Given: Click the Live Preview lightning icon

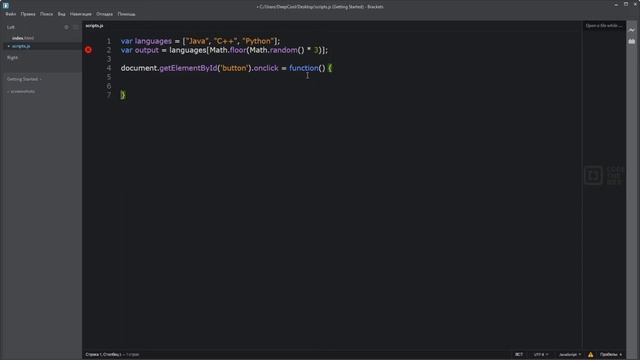Looking at the screenshot, I should coord(632,30).
